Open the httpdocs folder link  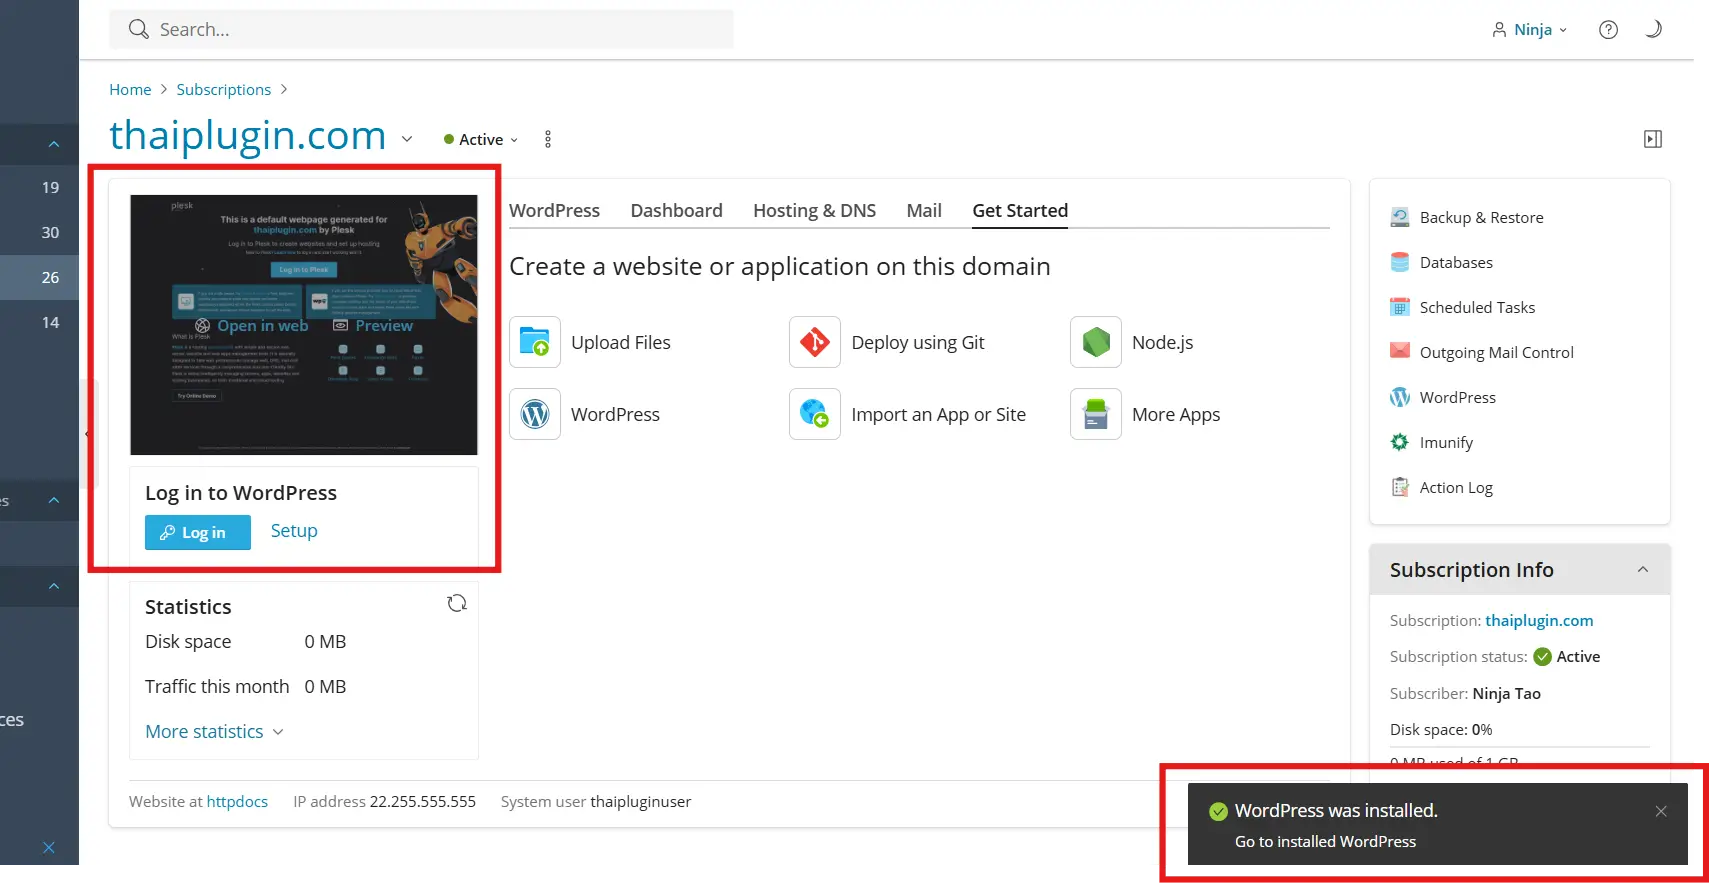pyautogui.click(x=237, y=802)
